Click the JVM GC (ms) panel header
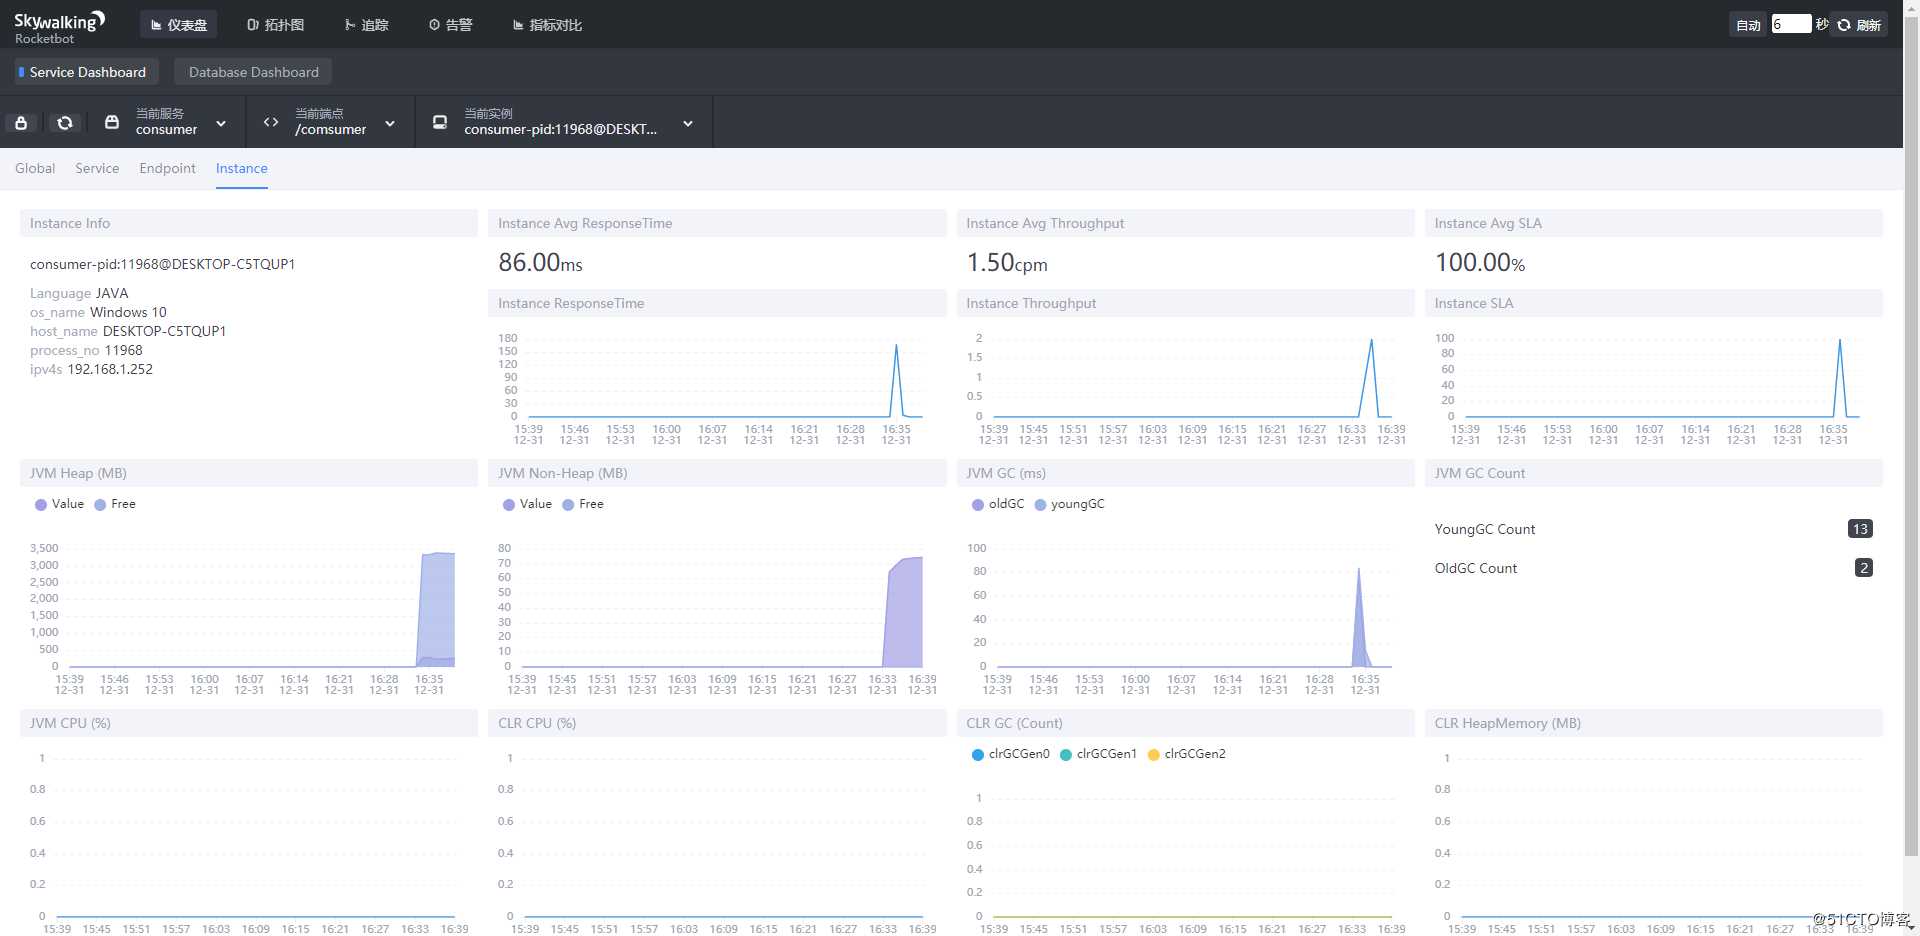 tap(1185, 473)
